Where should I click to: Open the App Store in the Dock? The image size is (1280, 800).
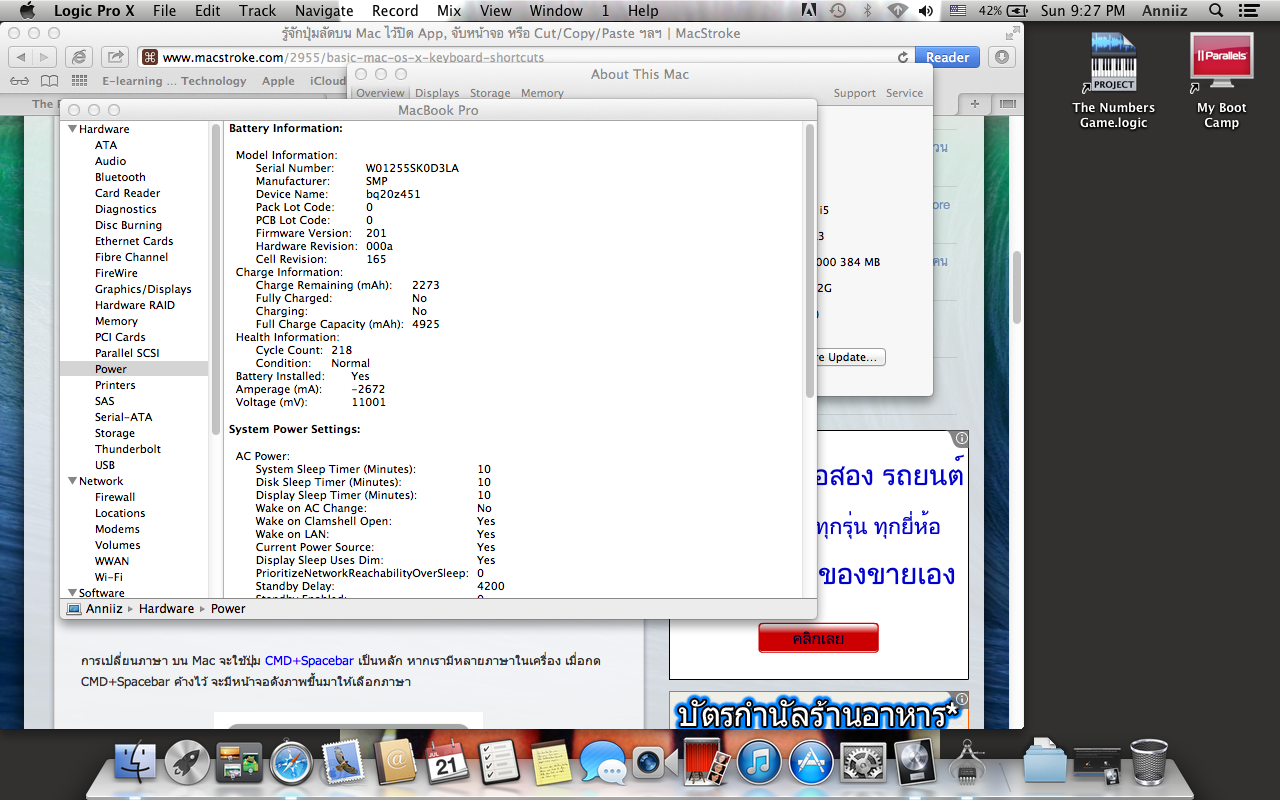point(811,764)
